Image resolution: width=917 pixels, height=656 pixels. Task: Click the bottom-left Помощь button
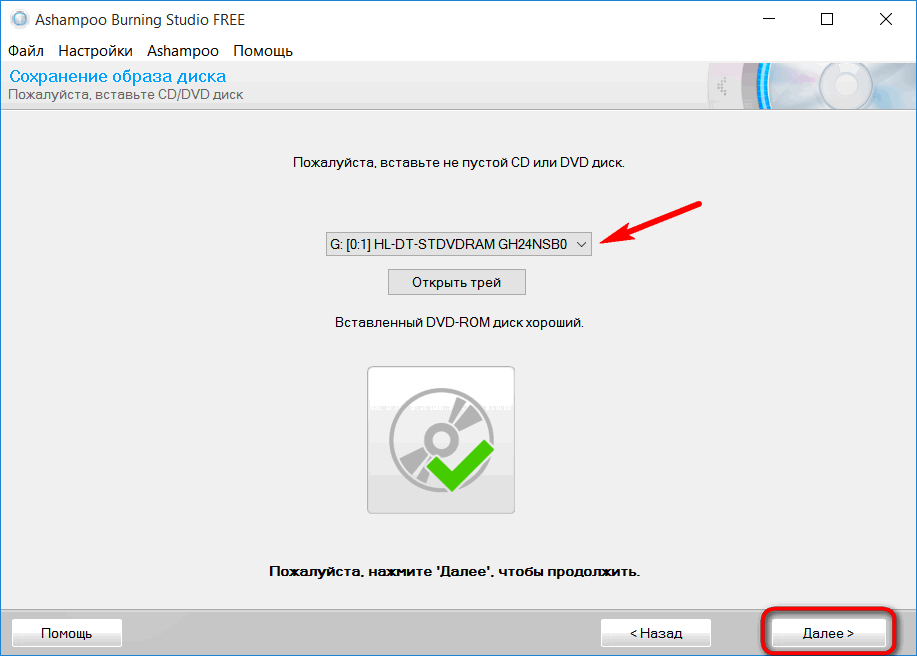pos(67,633)
